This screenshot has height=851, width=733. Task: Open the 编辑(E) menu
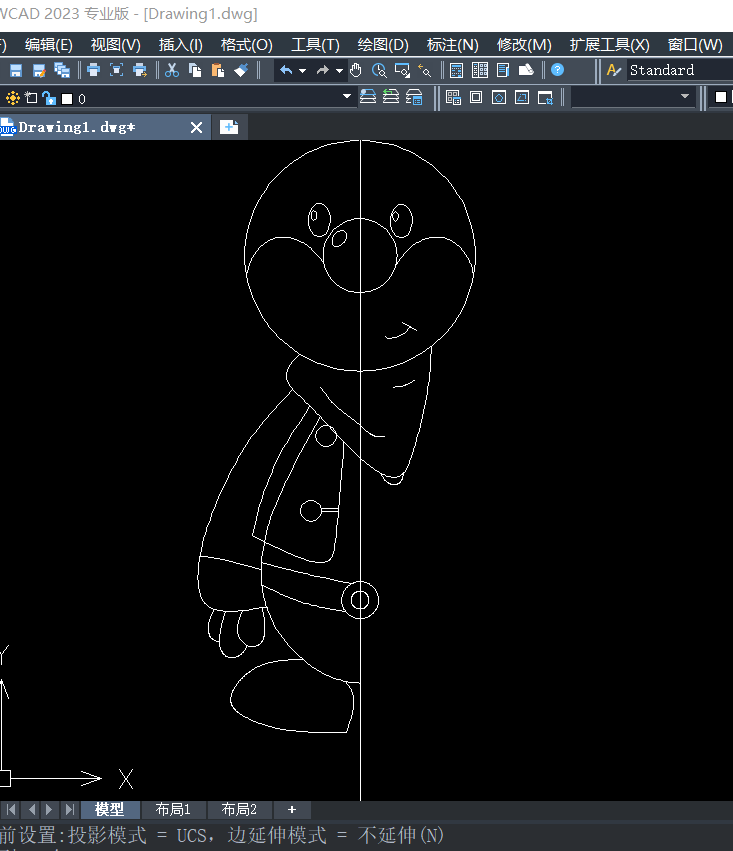(x=49, y=45)
